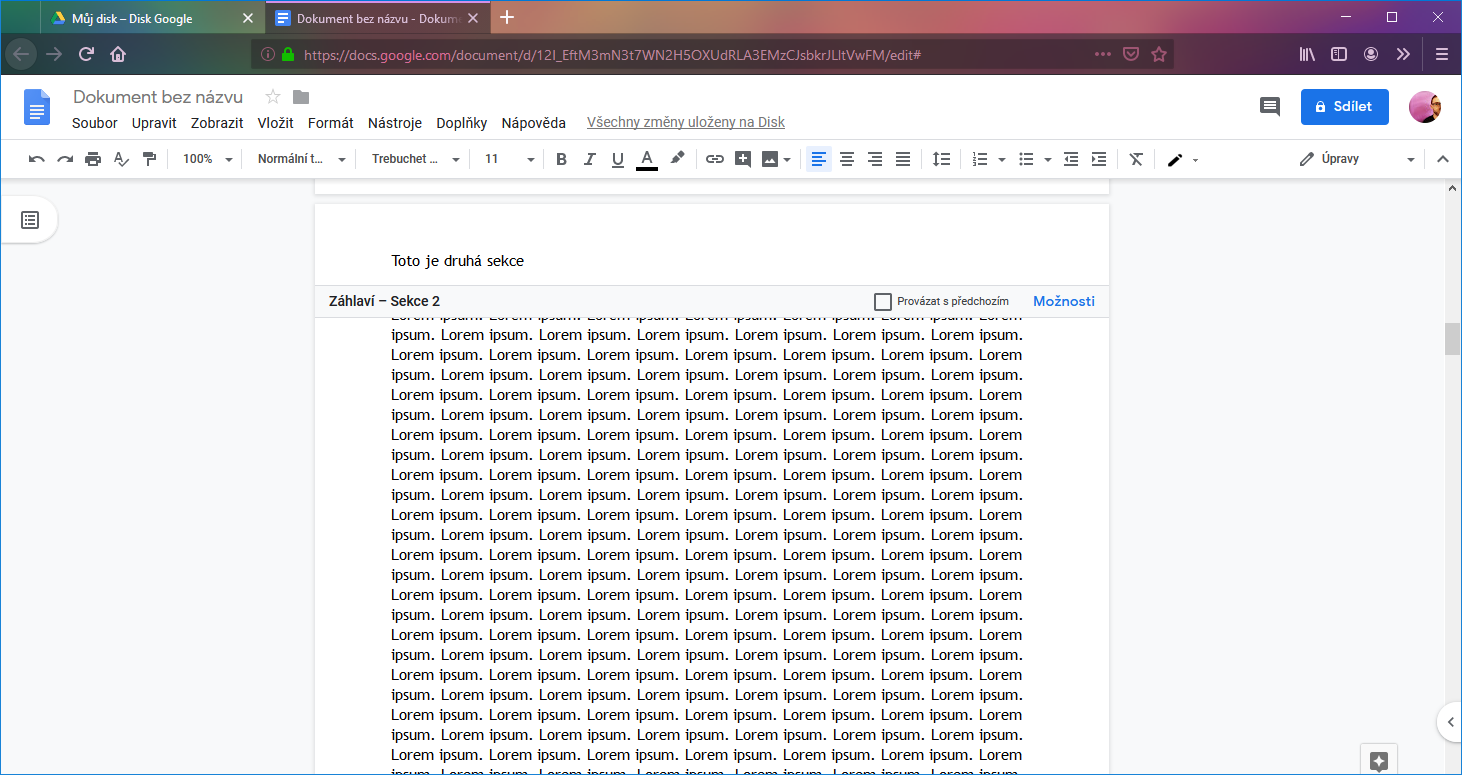The image size is (1462, 775).
Task: Open the Formát menu
Action: 331,123
